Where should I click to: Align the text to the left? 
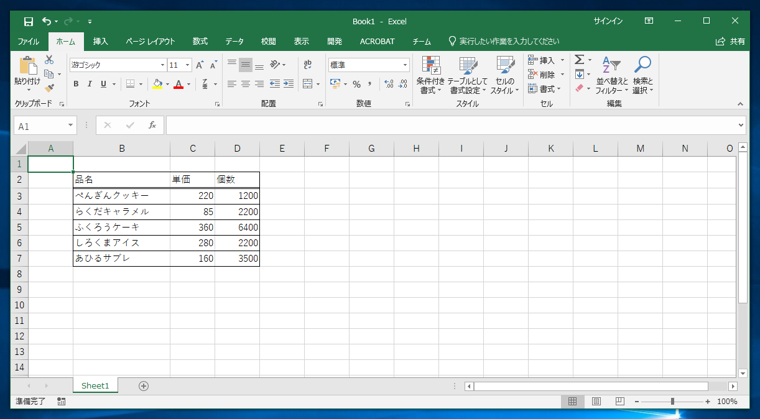(x=232, y=84)
